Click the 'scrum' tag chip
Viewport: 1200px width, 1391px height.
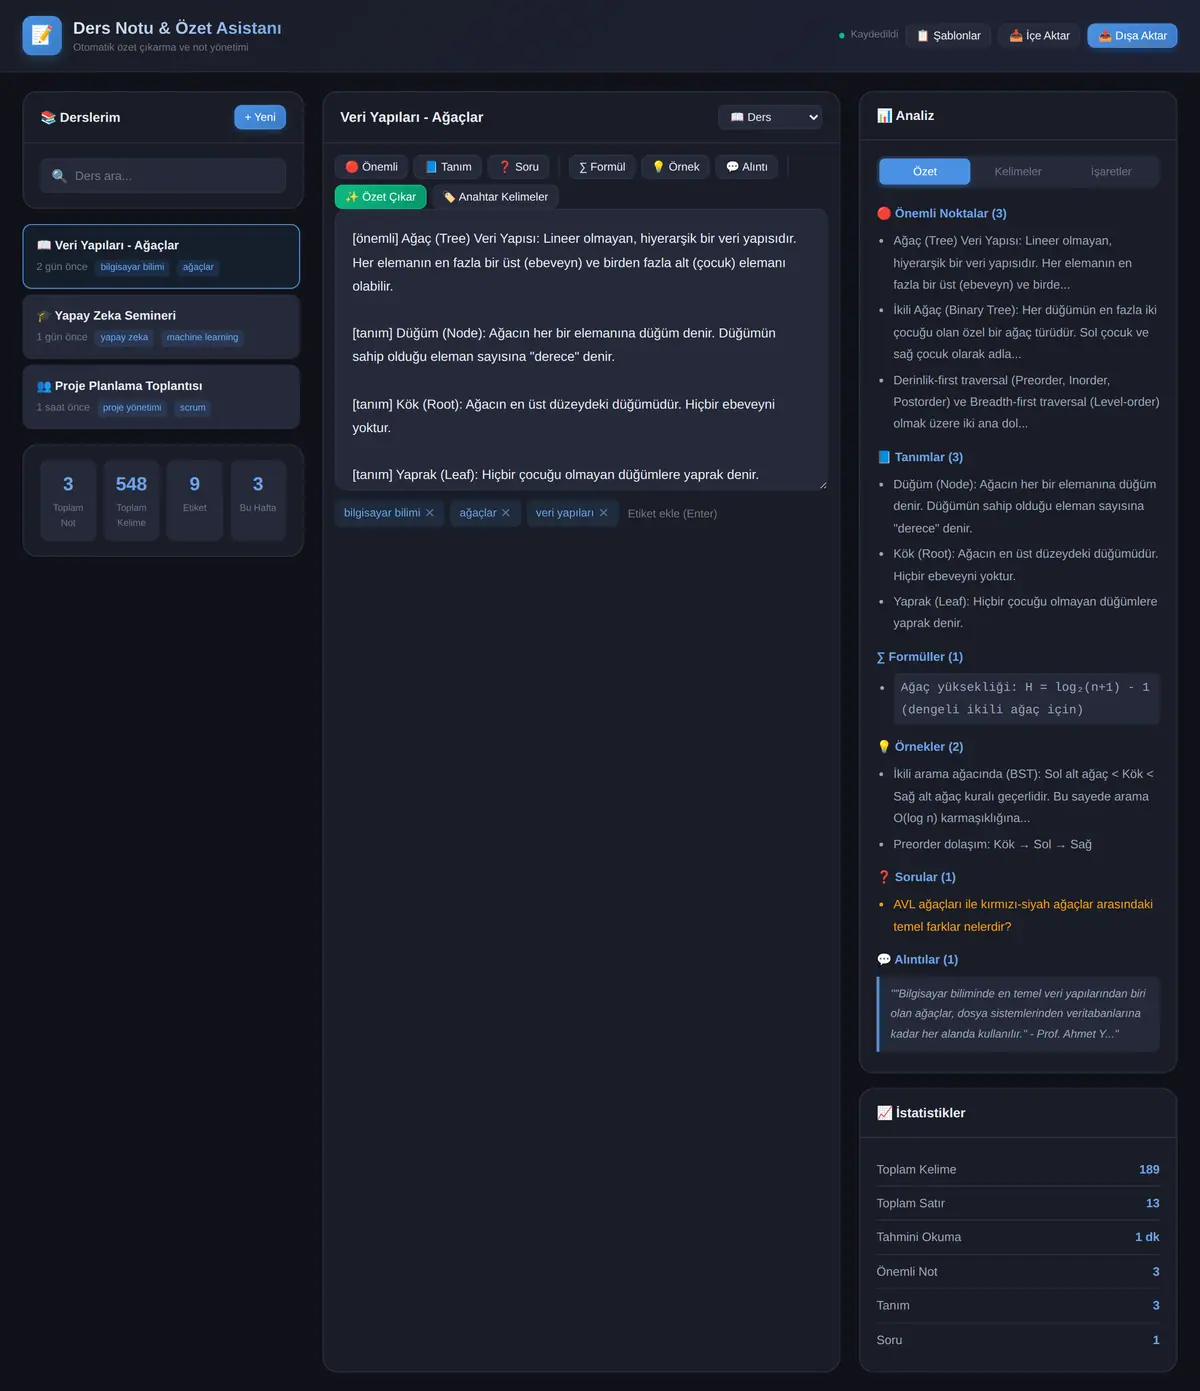coord(193,408)
